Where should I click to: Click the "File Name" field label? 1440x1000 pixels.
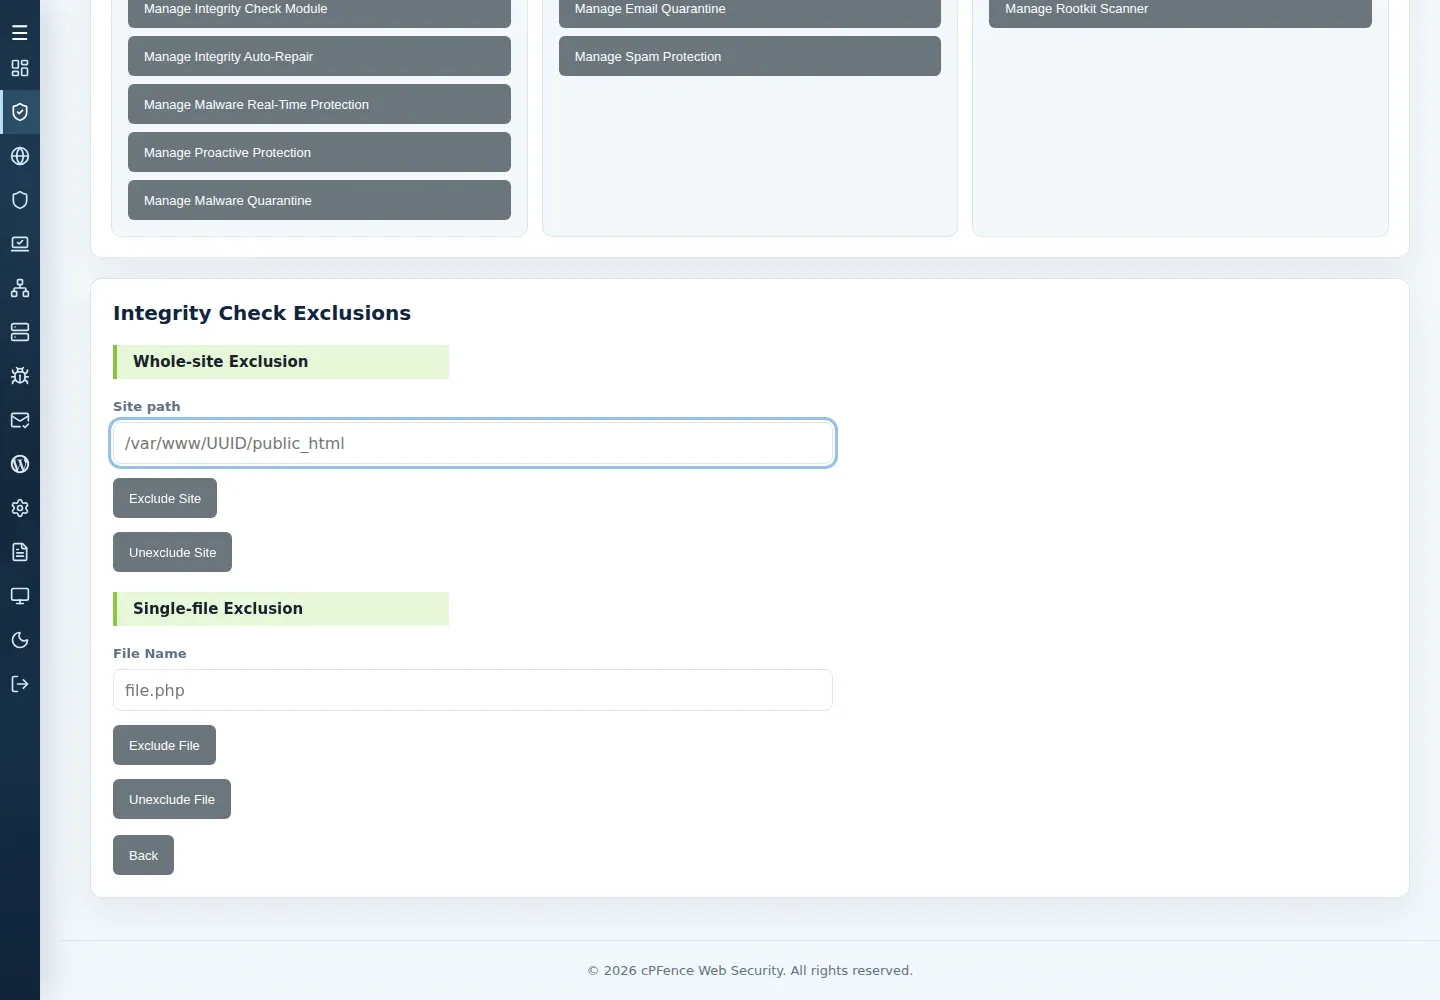point(150,653)
